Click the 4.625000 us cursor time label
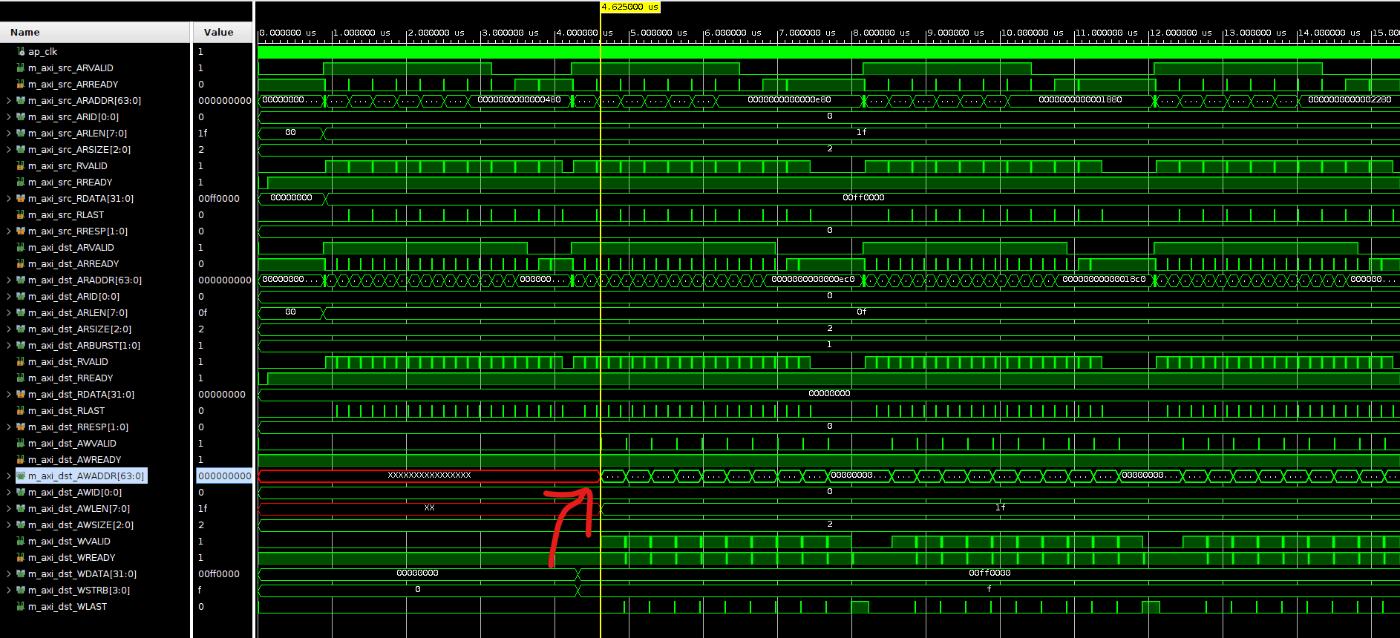The image size is (1400, 638). click(630, 6)
